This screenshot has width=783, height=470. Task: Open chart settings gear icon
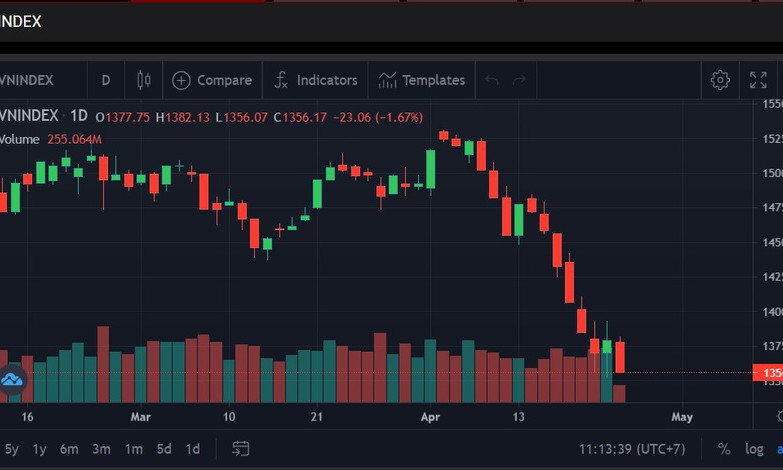click(720, 80)
